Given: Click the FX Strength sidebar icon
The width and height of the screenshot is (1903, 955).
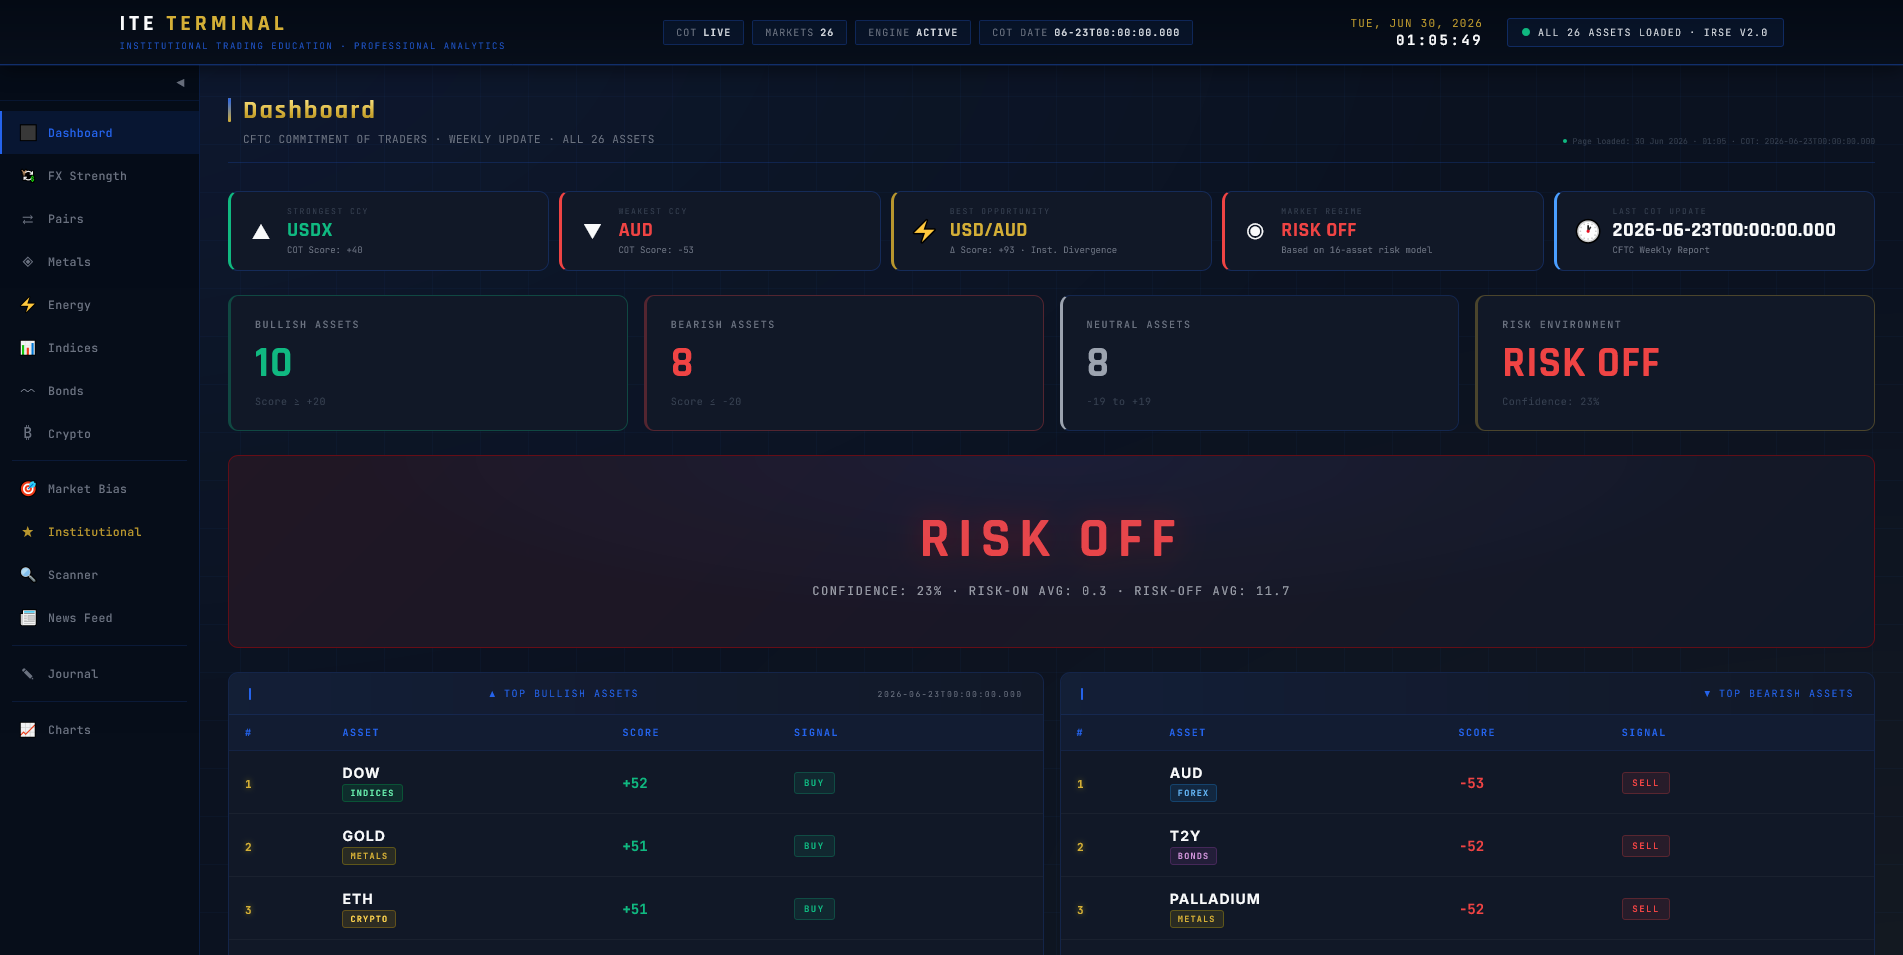Looking at the screenshot, I should click(28, 176).
